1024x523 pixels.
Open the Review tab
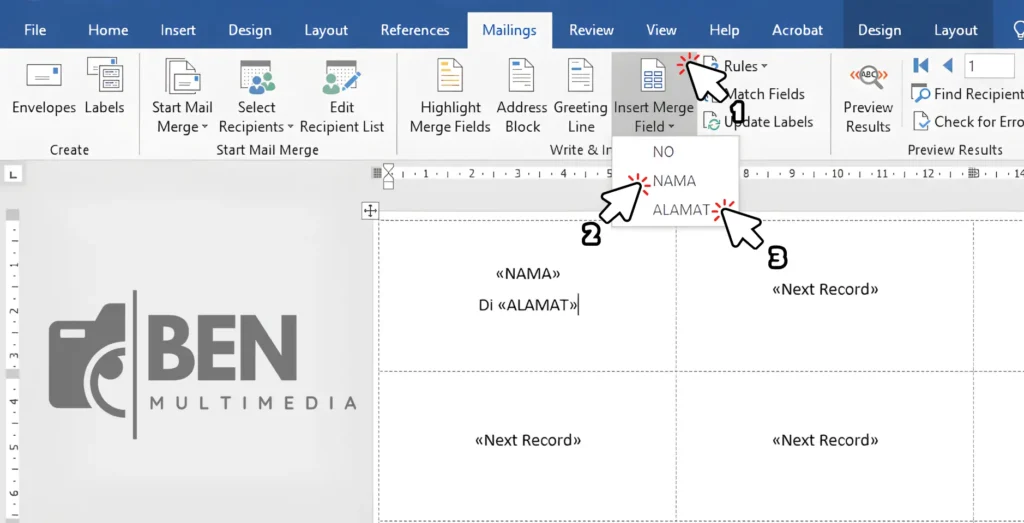click(x=591, y=30)
